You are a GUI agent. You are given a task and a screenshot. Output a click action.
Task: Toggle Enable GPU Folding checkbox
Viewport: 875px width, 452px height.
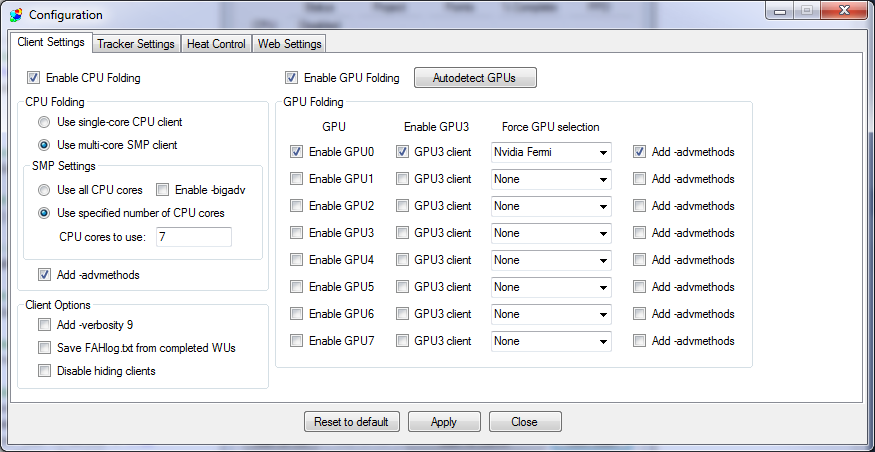(291, 78)
